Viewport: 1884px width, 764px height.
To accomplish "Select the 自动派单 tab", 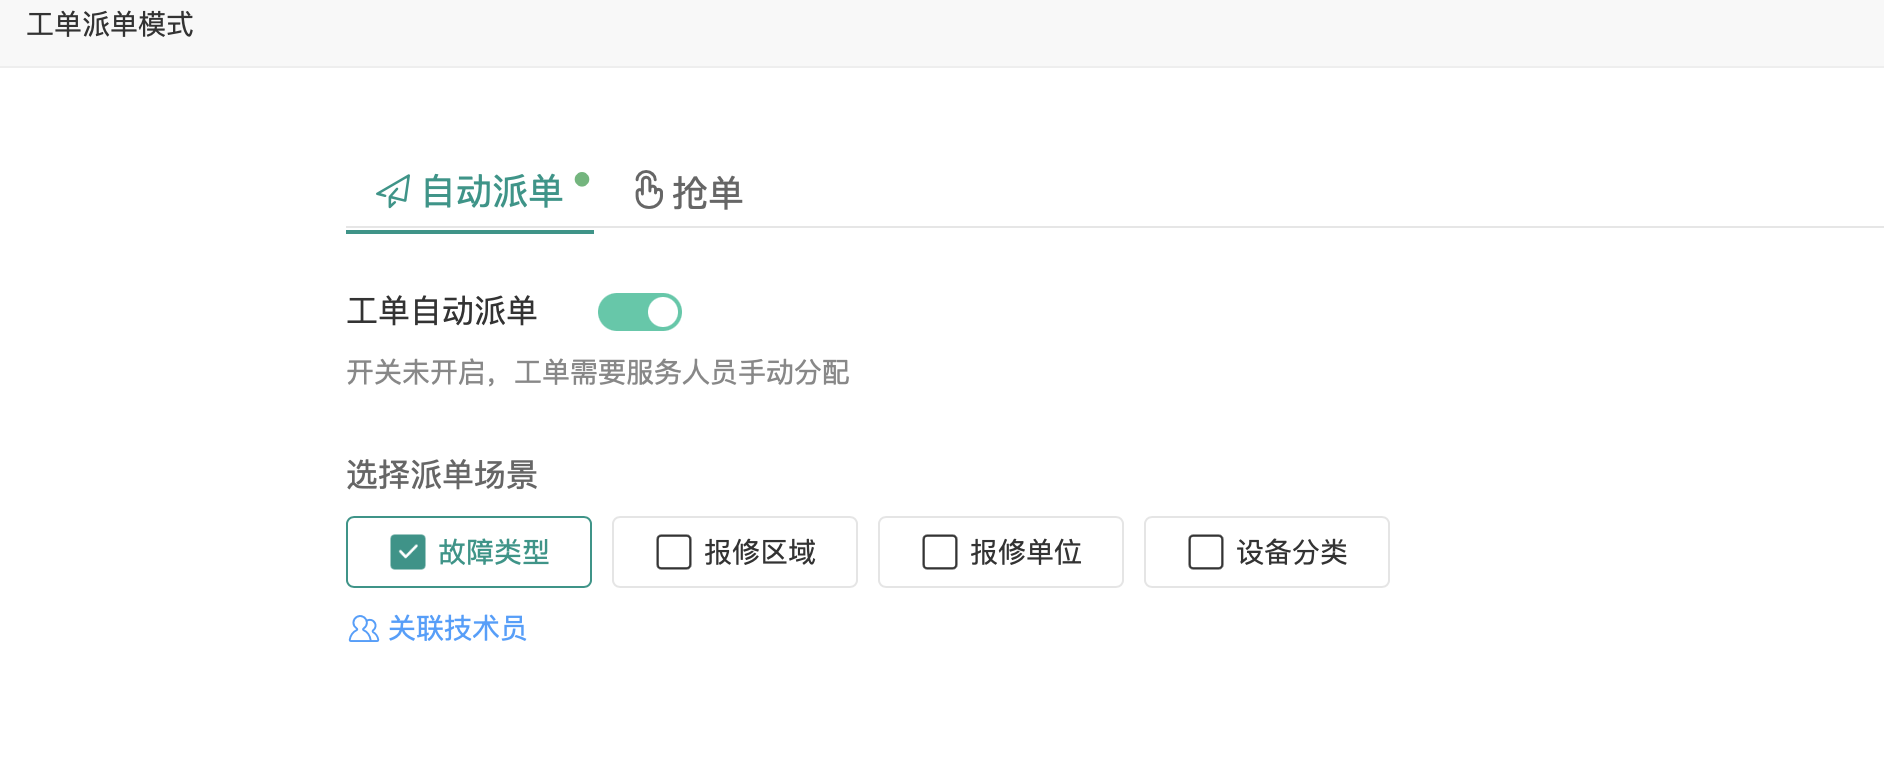I will click(470, 192).
